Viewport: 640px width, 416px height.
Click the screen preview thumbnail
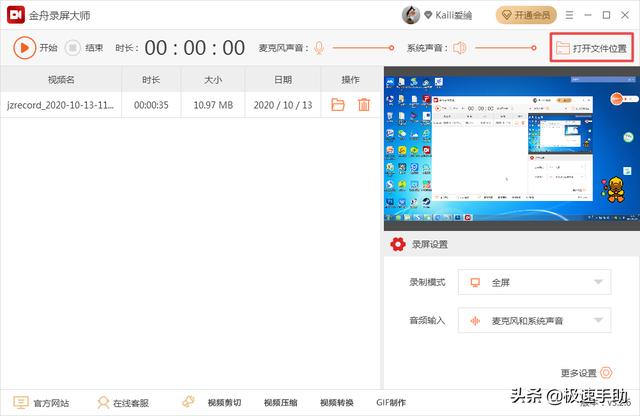[x=512, y=149]
